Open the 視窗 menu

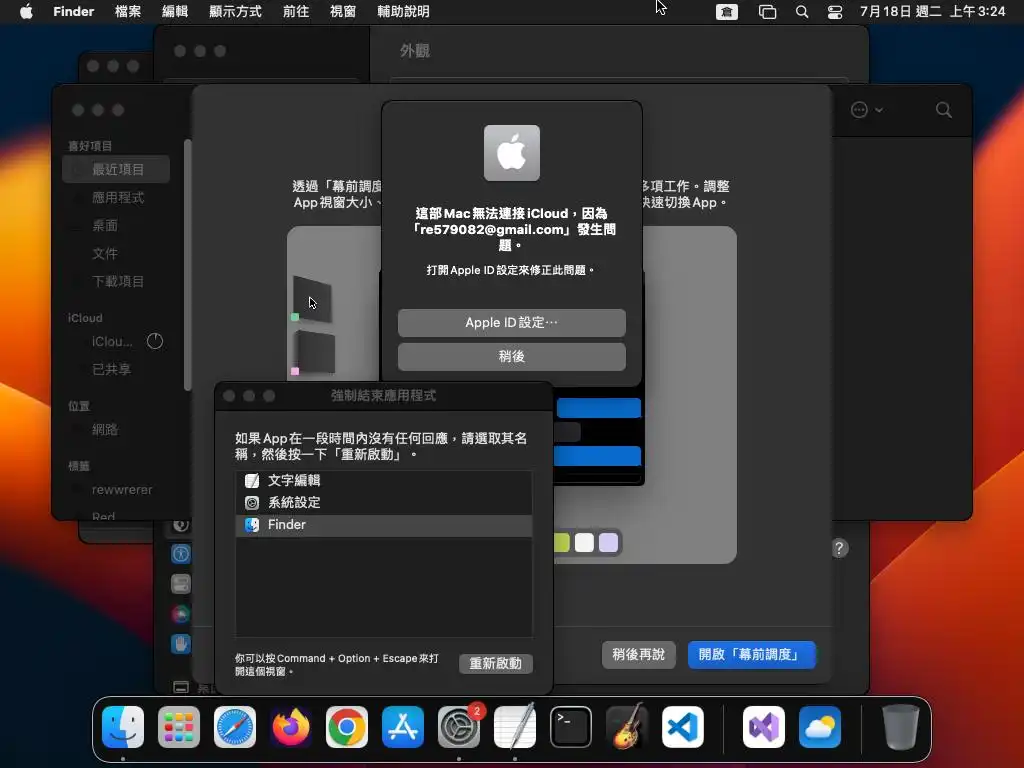(343, 11)
